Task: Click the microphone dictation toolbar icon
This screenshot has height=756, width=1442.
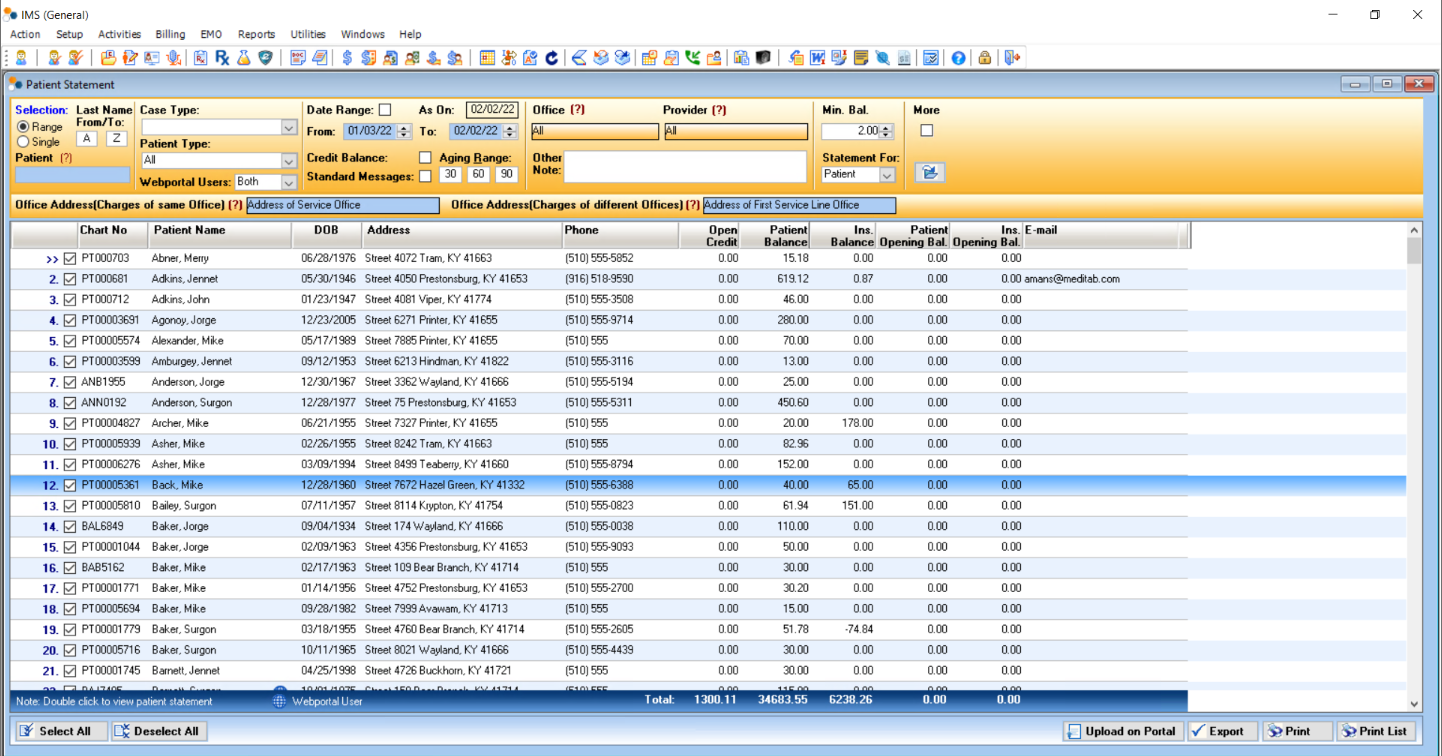Action: [174, 58]
